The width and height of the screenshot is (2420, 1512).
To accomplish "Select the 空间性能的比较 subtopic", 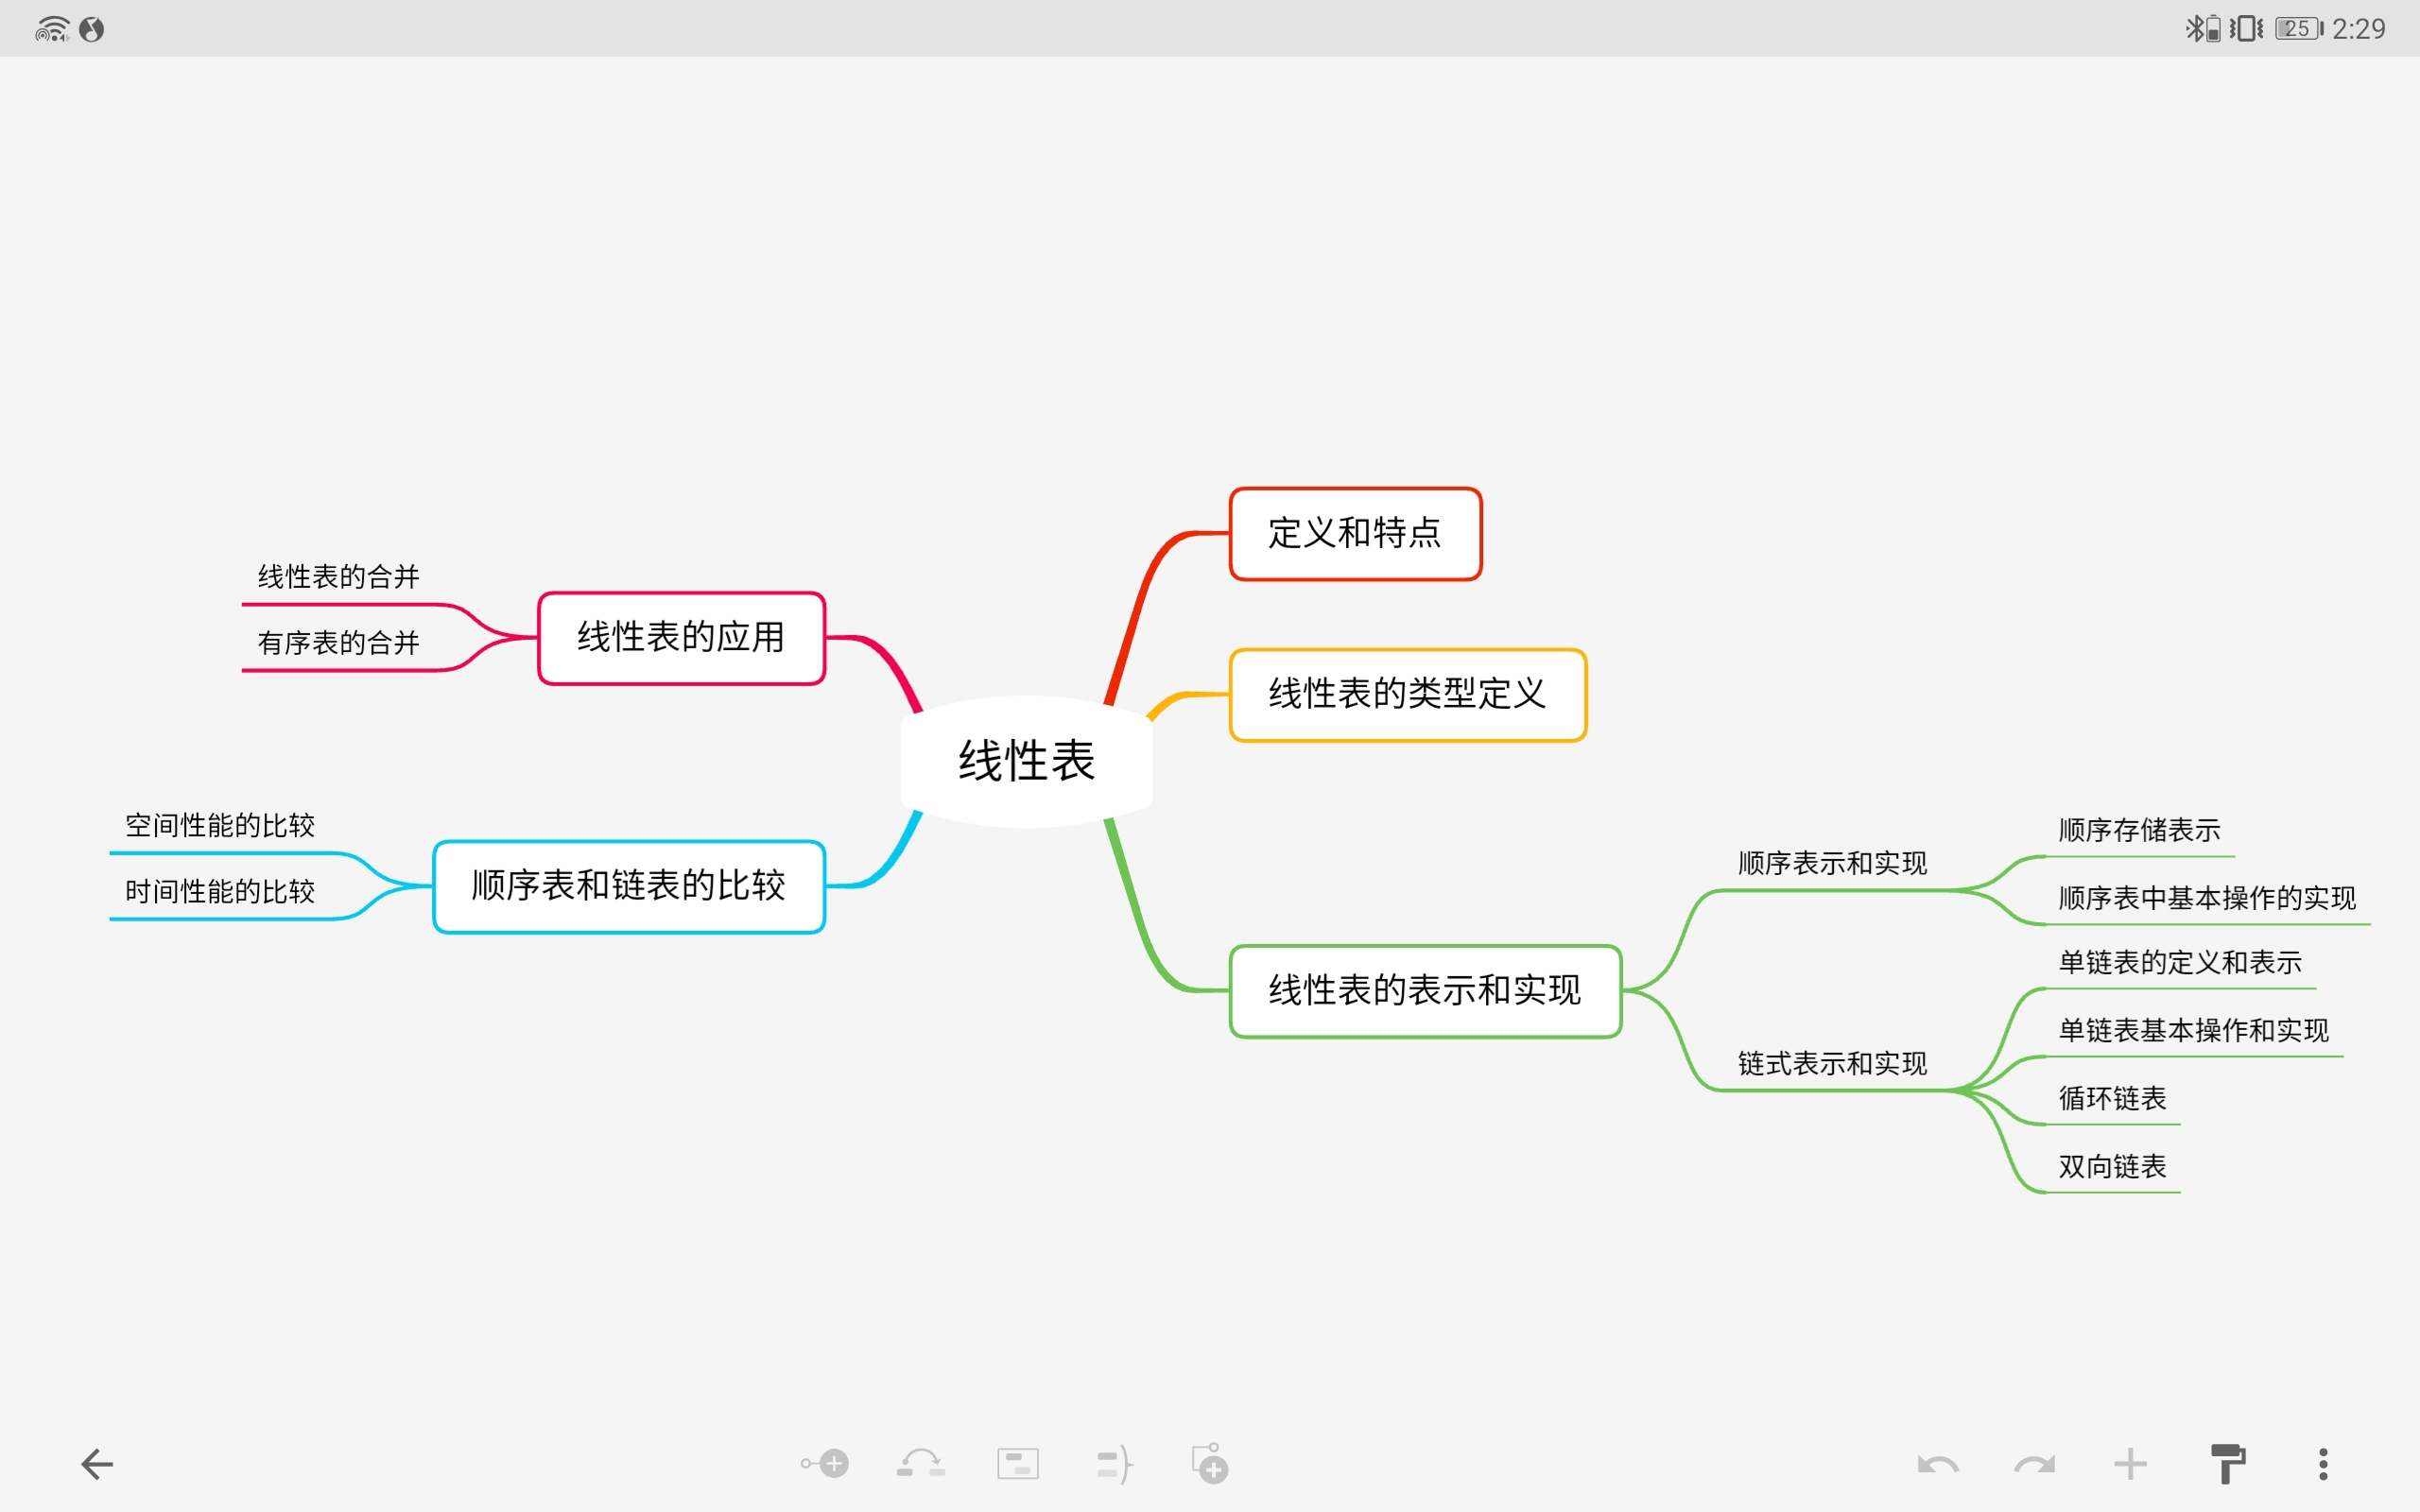I will point(220,826).
